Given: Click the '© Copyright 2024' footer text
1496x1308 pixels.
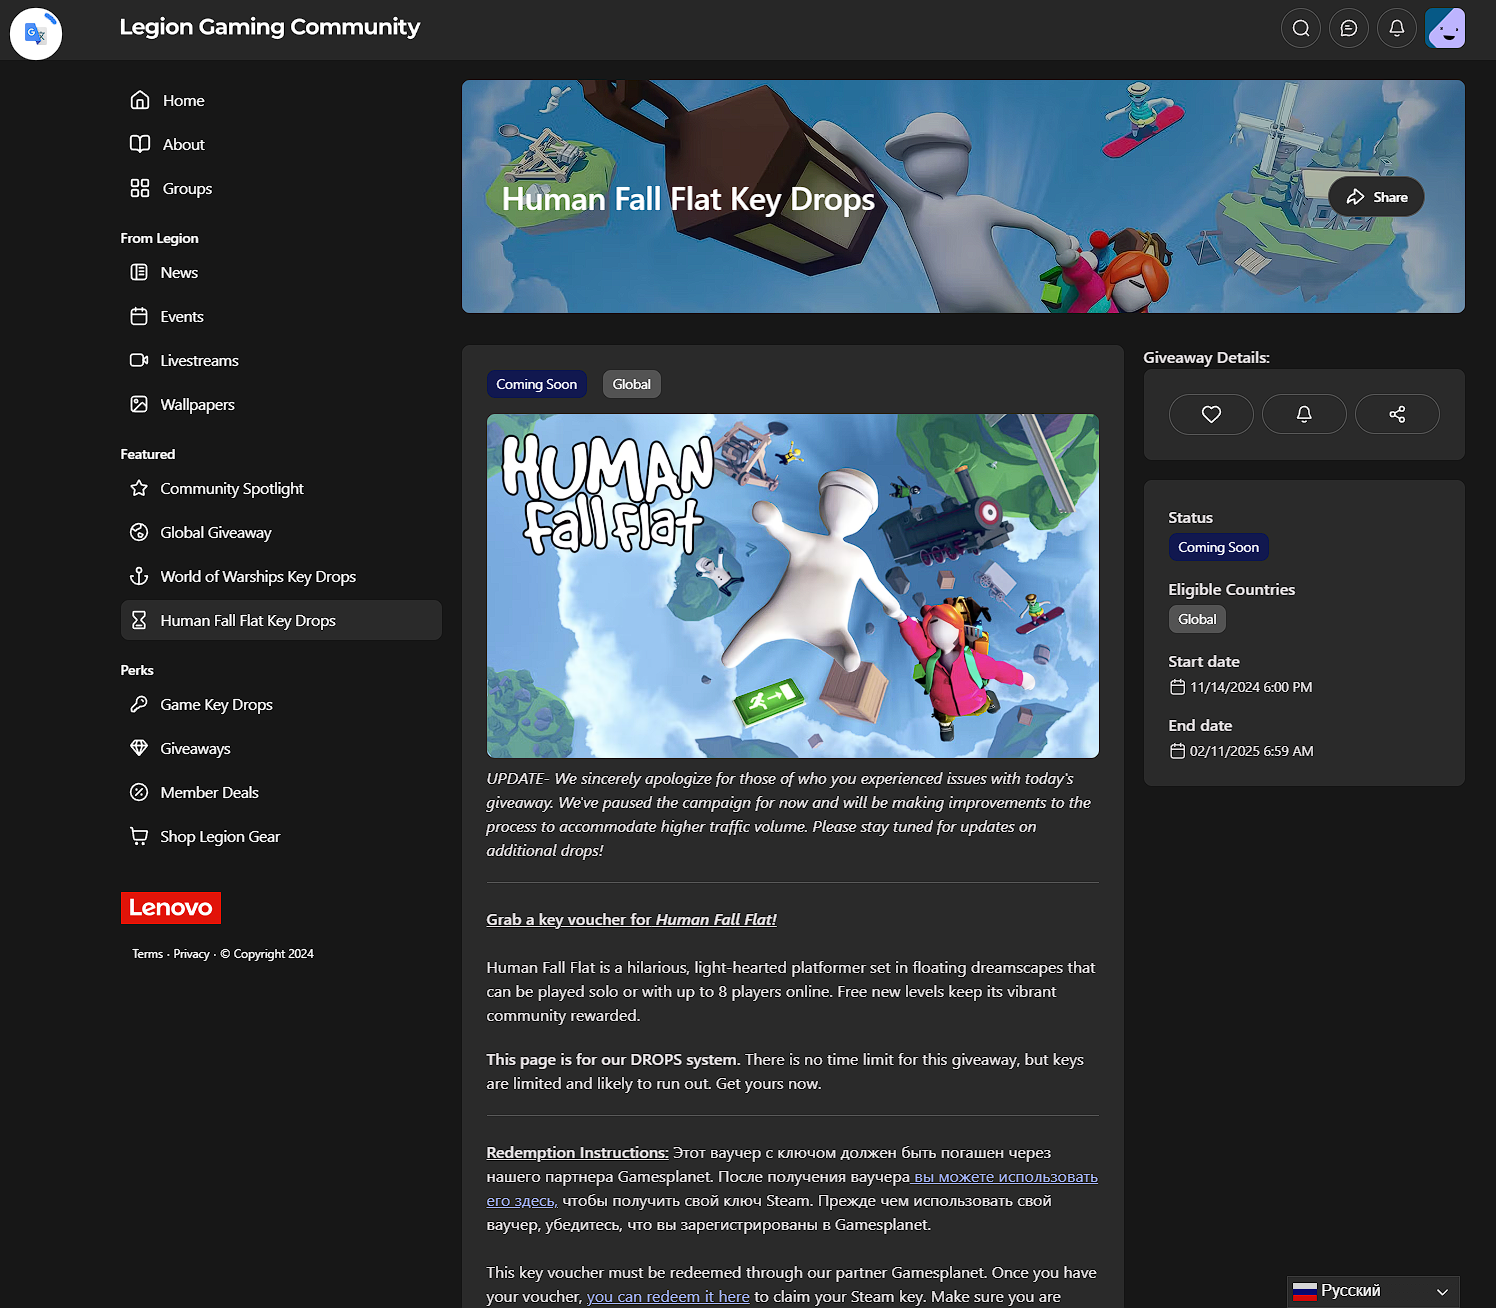Looking at the screenshot, I should [x=267, y=954].
